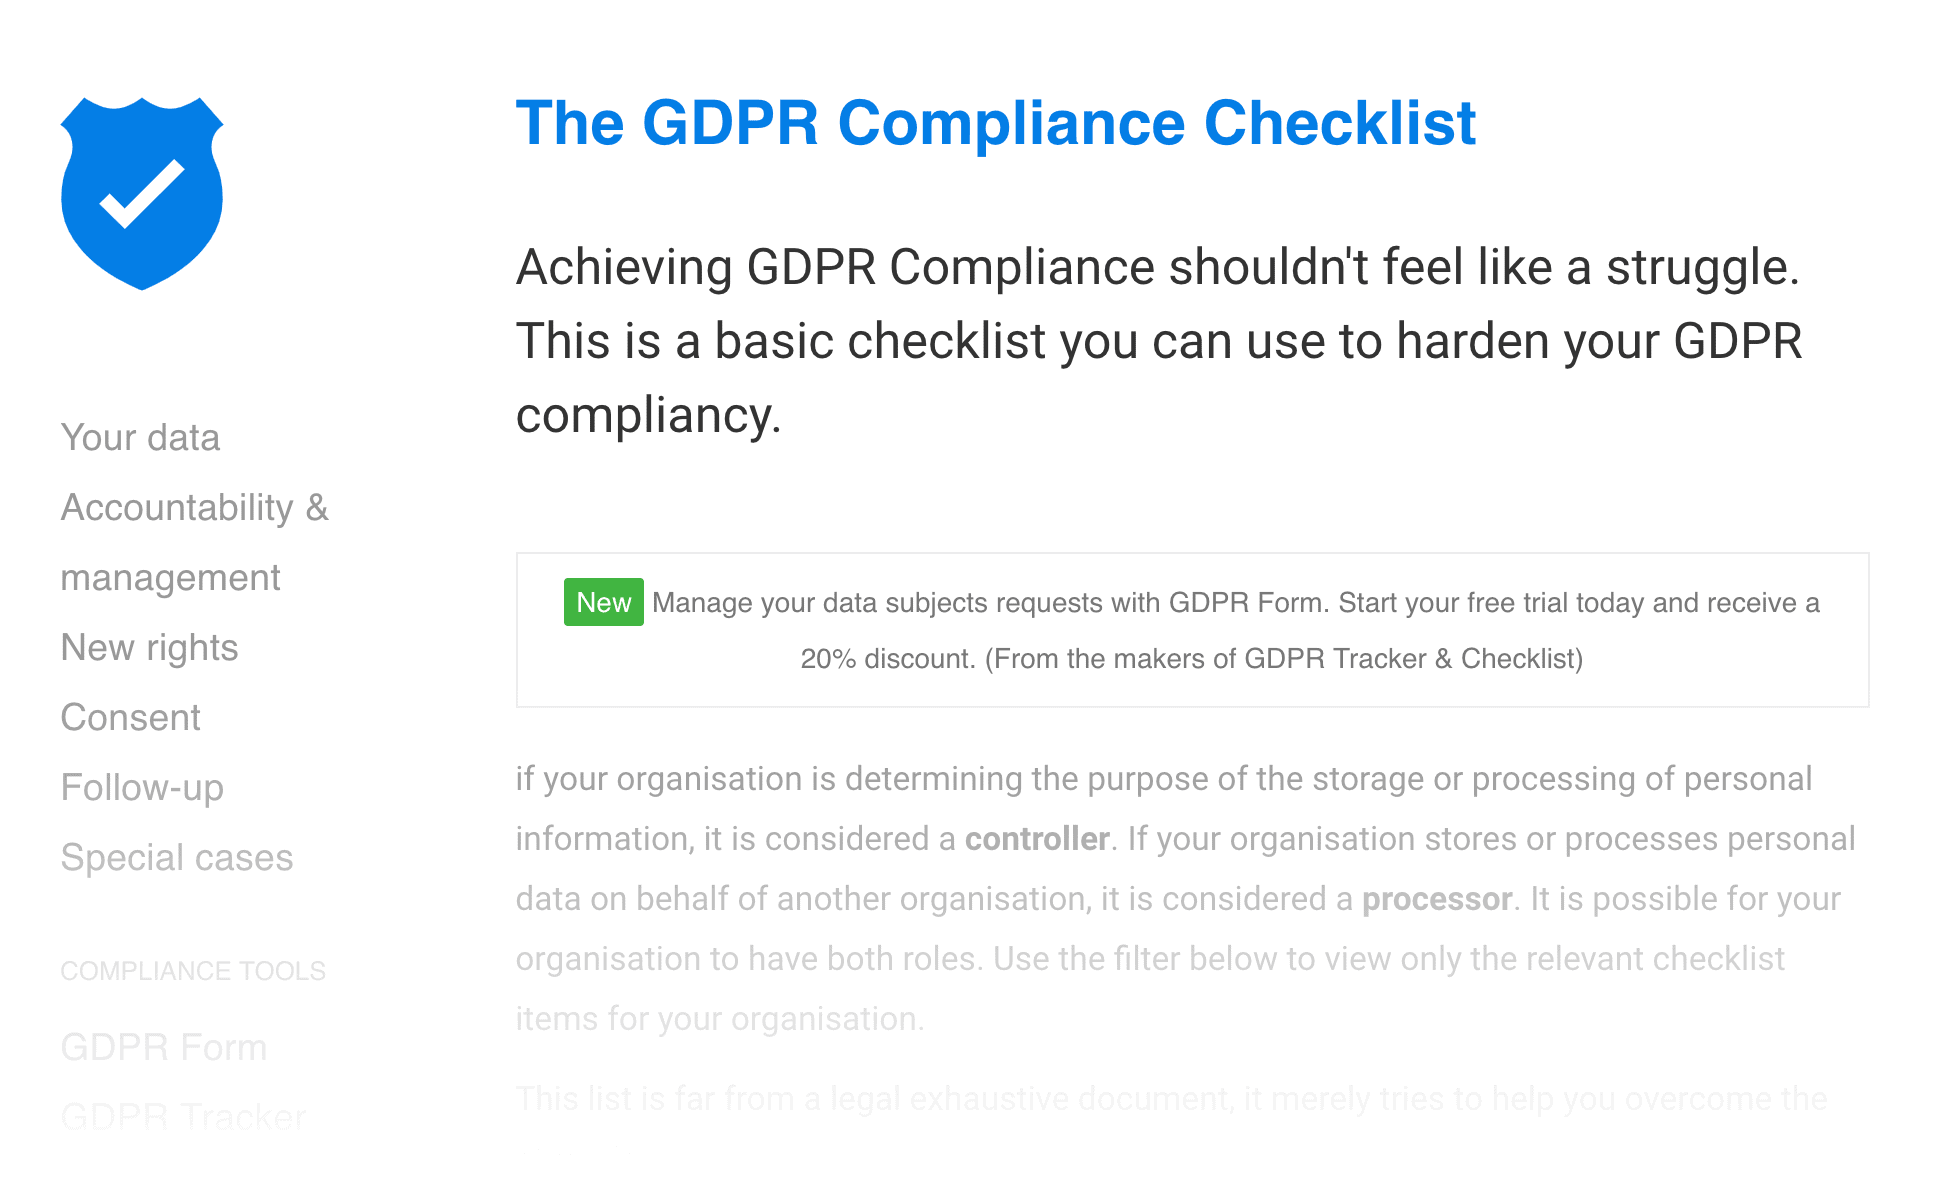
Task: Click the green New badge
Action: [x=603, y=602]
